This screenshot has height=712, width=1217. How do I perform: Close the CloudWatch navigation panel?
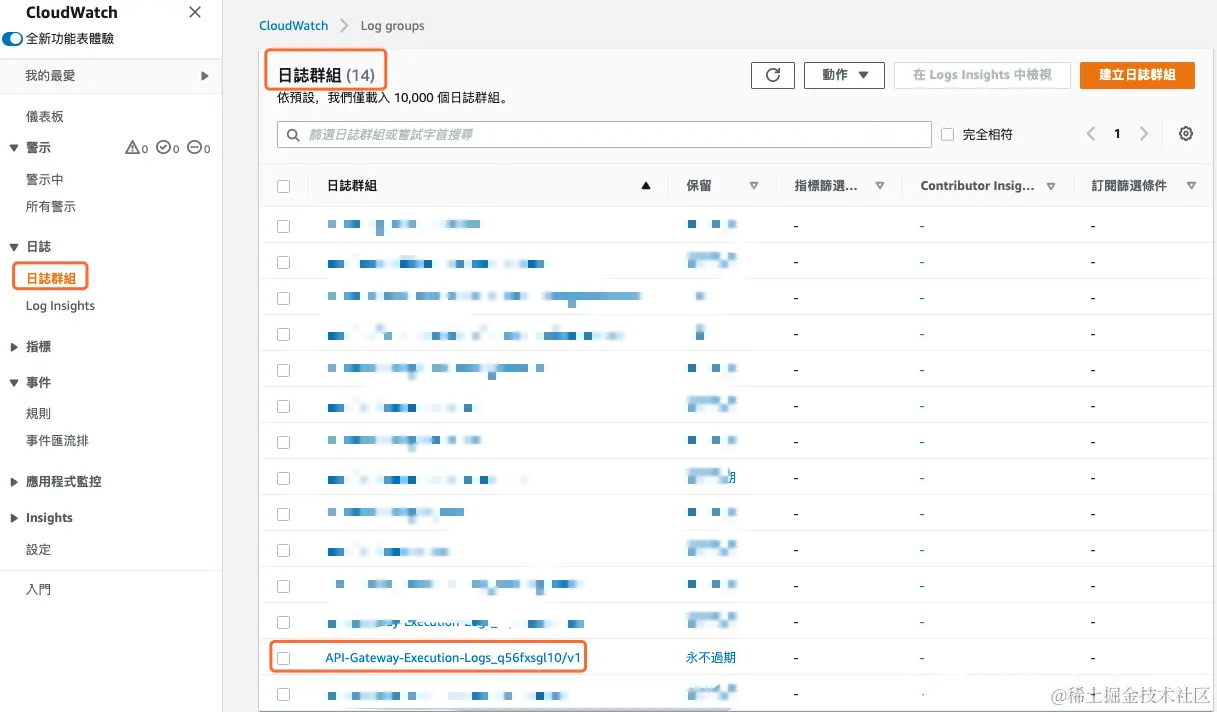(x=195, y=13)
